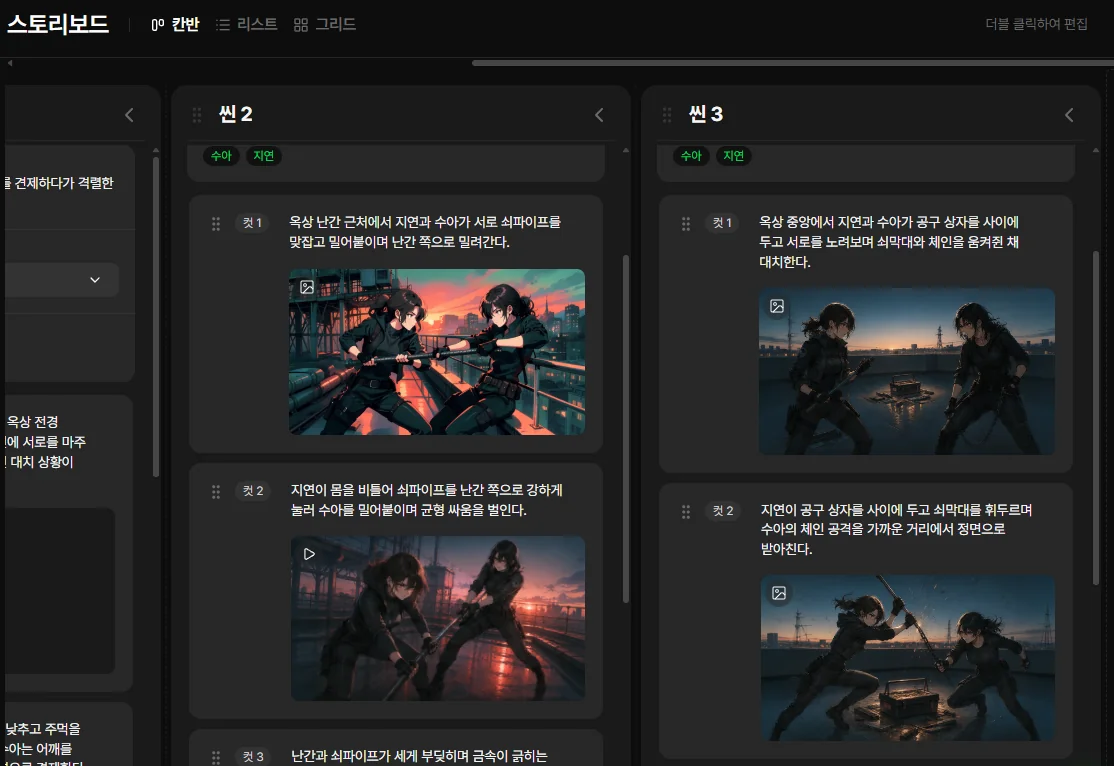The image size is (1114, 766).
Task: Click the horizontal scrollbar at top
Action: tap(793, 63)
